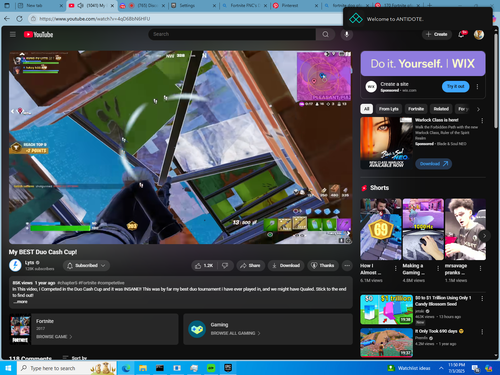Open options for Warlock Class ad
The image size is (500, 375).
pos(482,120)
